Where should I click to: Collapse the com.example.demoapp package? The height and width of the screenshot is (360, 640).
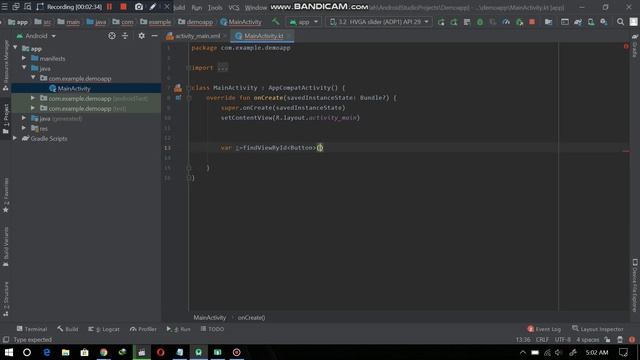pyautogui.click(x=33, y=78)
